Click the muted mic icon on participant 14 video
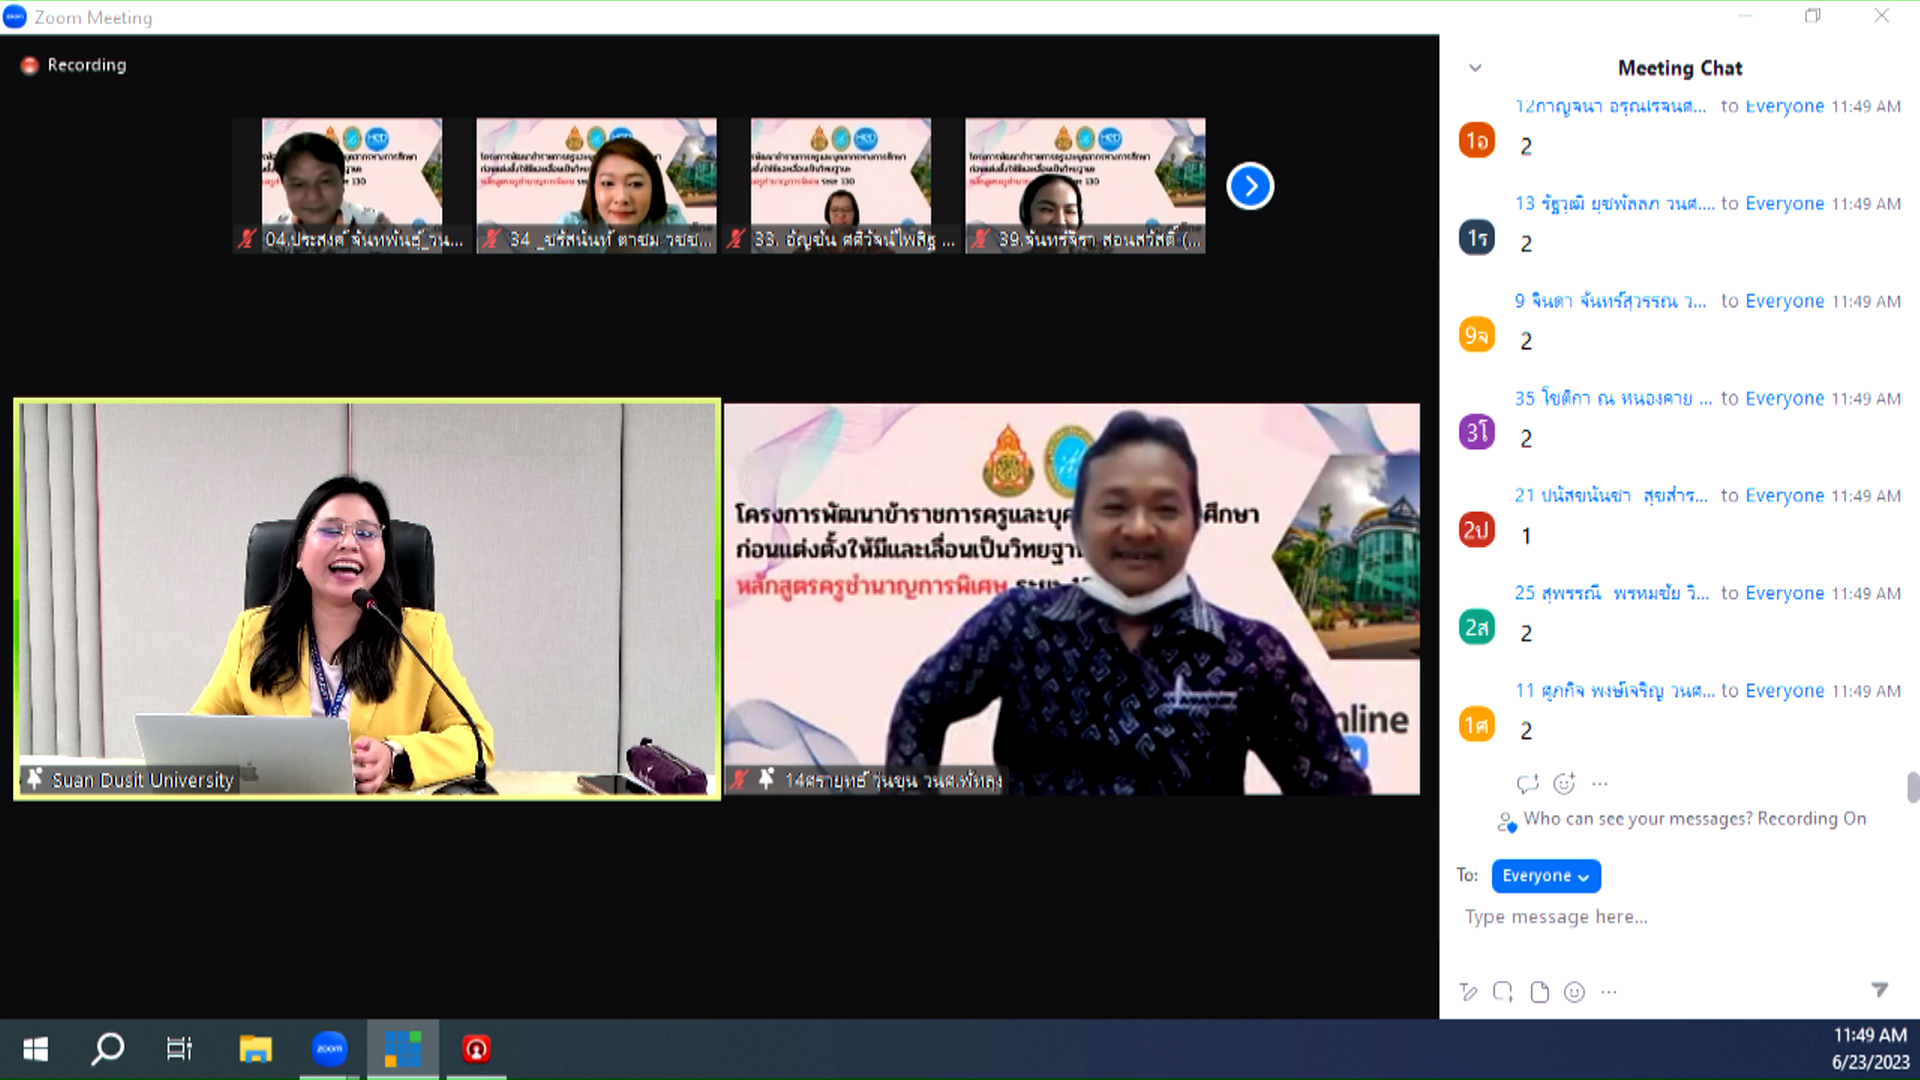This screenshot has height=1080, width=1920. coord(739,779)
